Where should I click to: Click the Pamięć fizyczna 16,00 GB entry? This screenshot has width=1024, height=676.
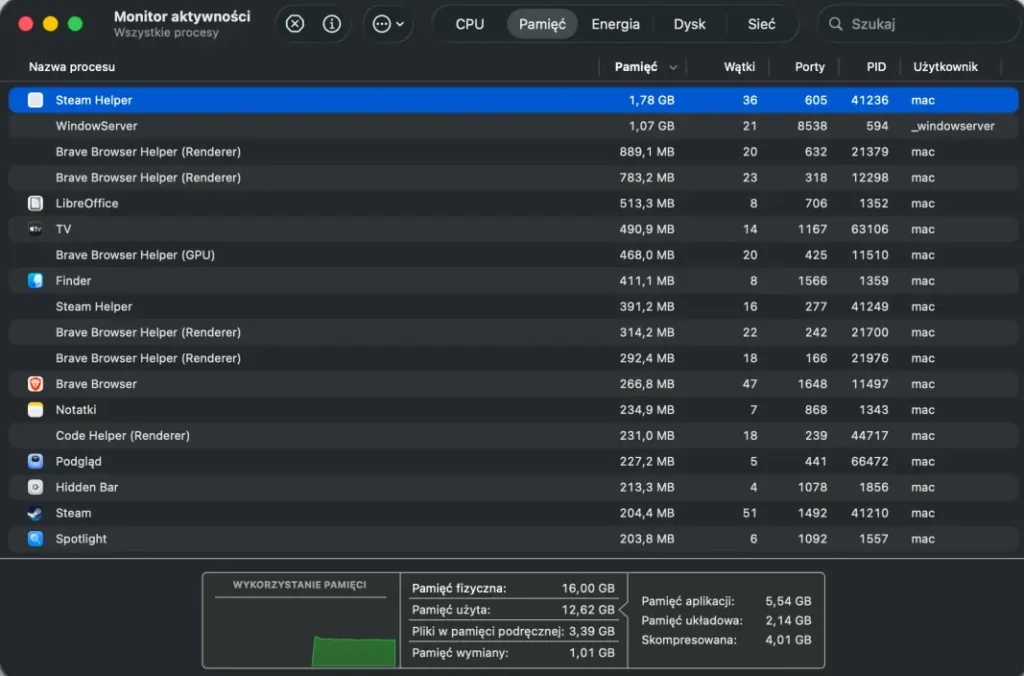pos(513,588)
